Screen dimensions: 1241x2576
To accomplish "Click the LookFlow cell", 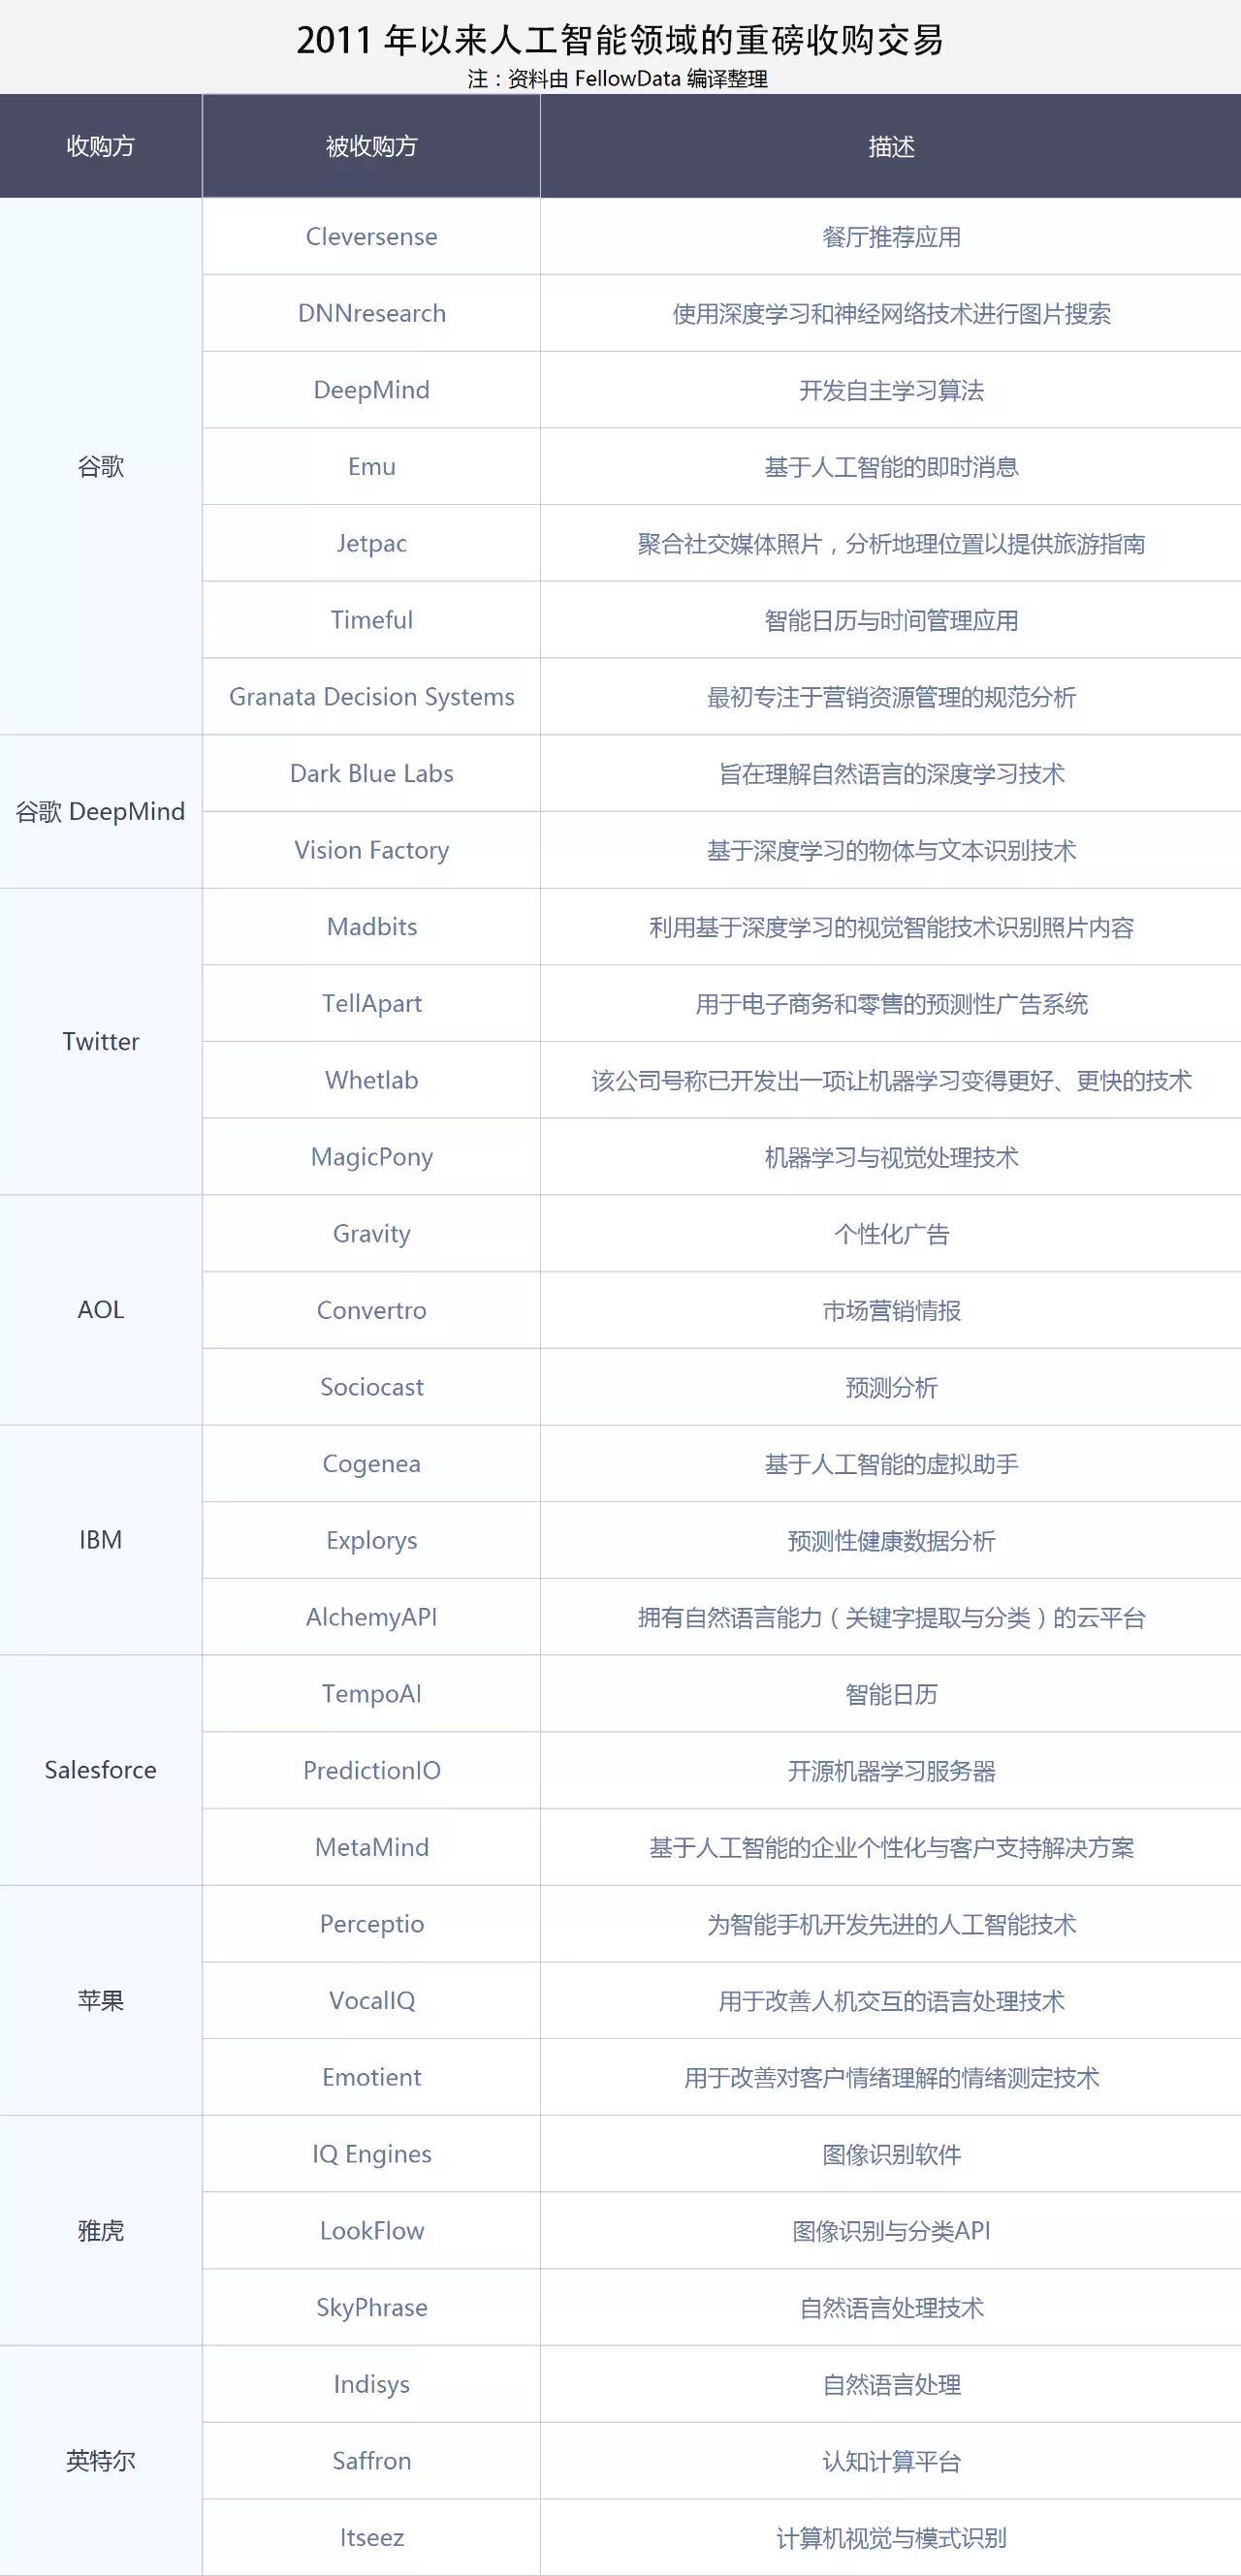I will (371, 2231).
